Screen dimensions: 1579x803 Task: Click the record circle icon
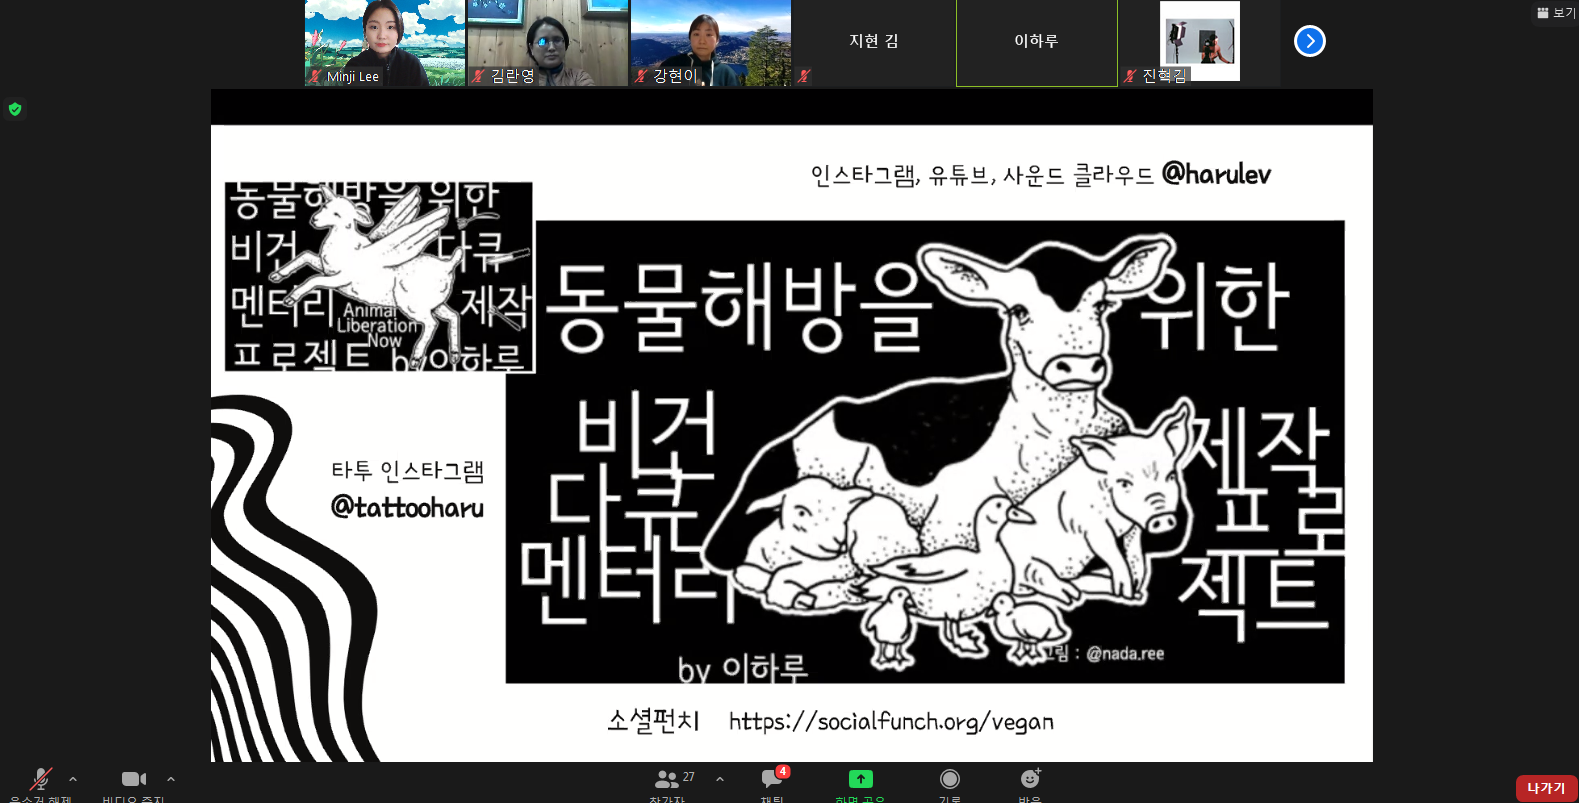point(950,779)
